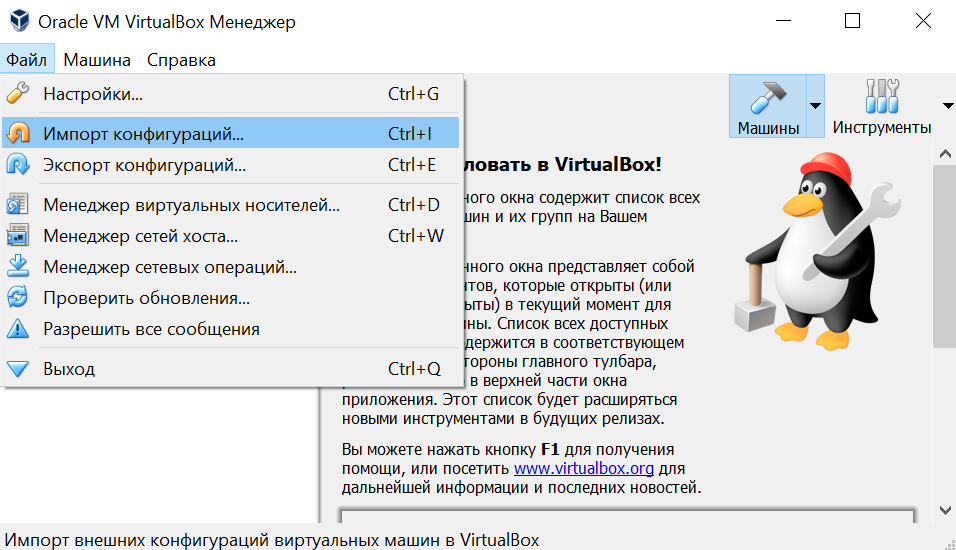Open the Машина menu

(97, 60)
